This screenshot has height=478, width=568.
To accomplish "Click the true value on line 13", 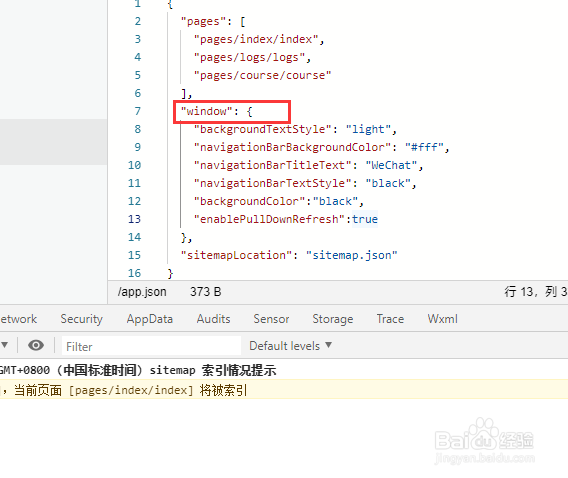I will [x=365, y=219].
